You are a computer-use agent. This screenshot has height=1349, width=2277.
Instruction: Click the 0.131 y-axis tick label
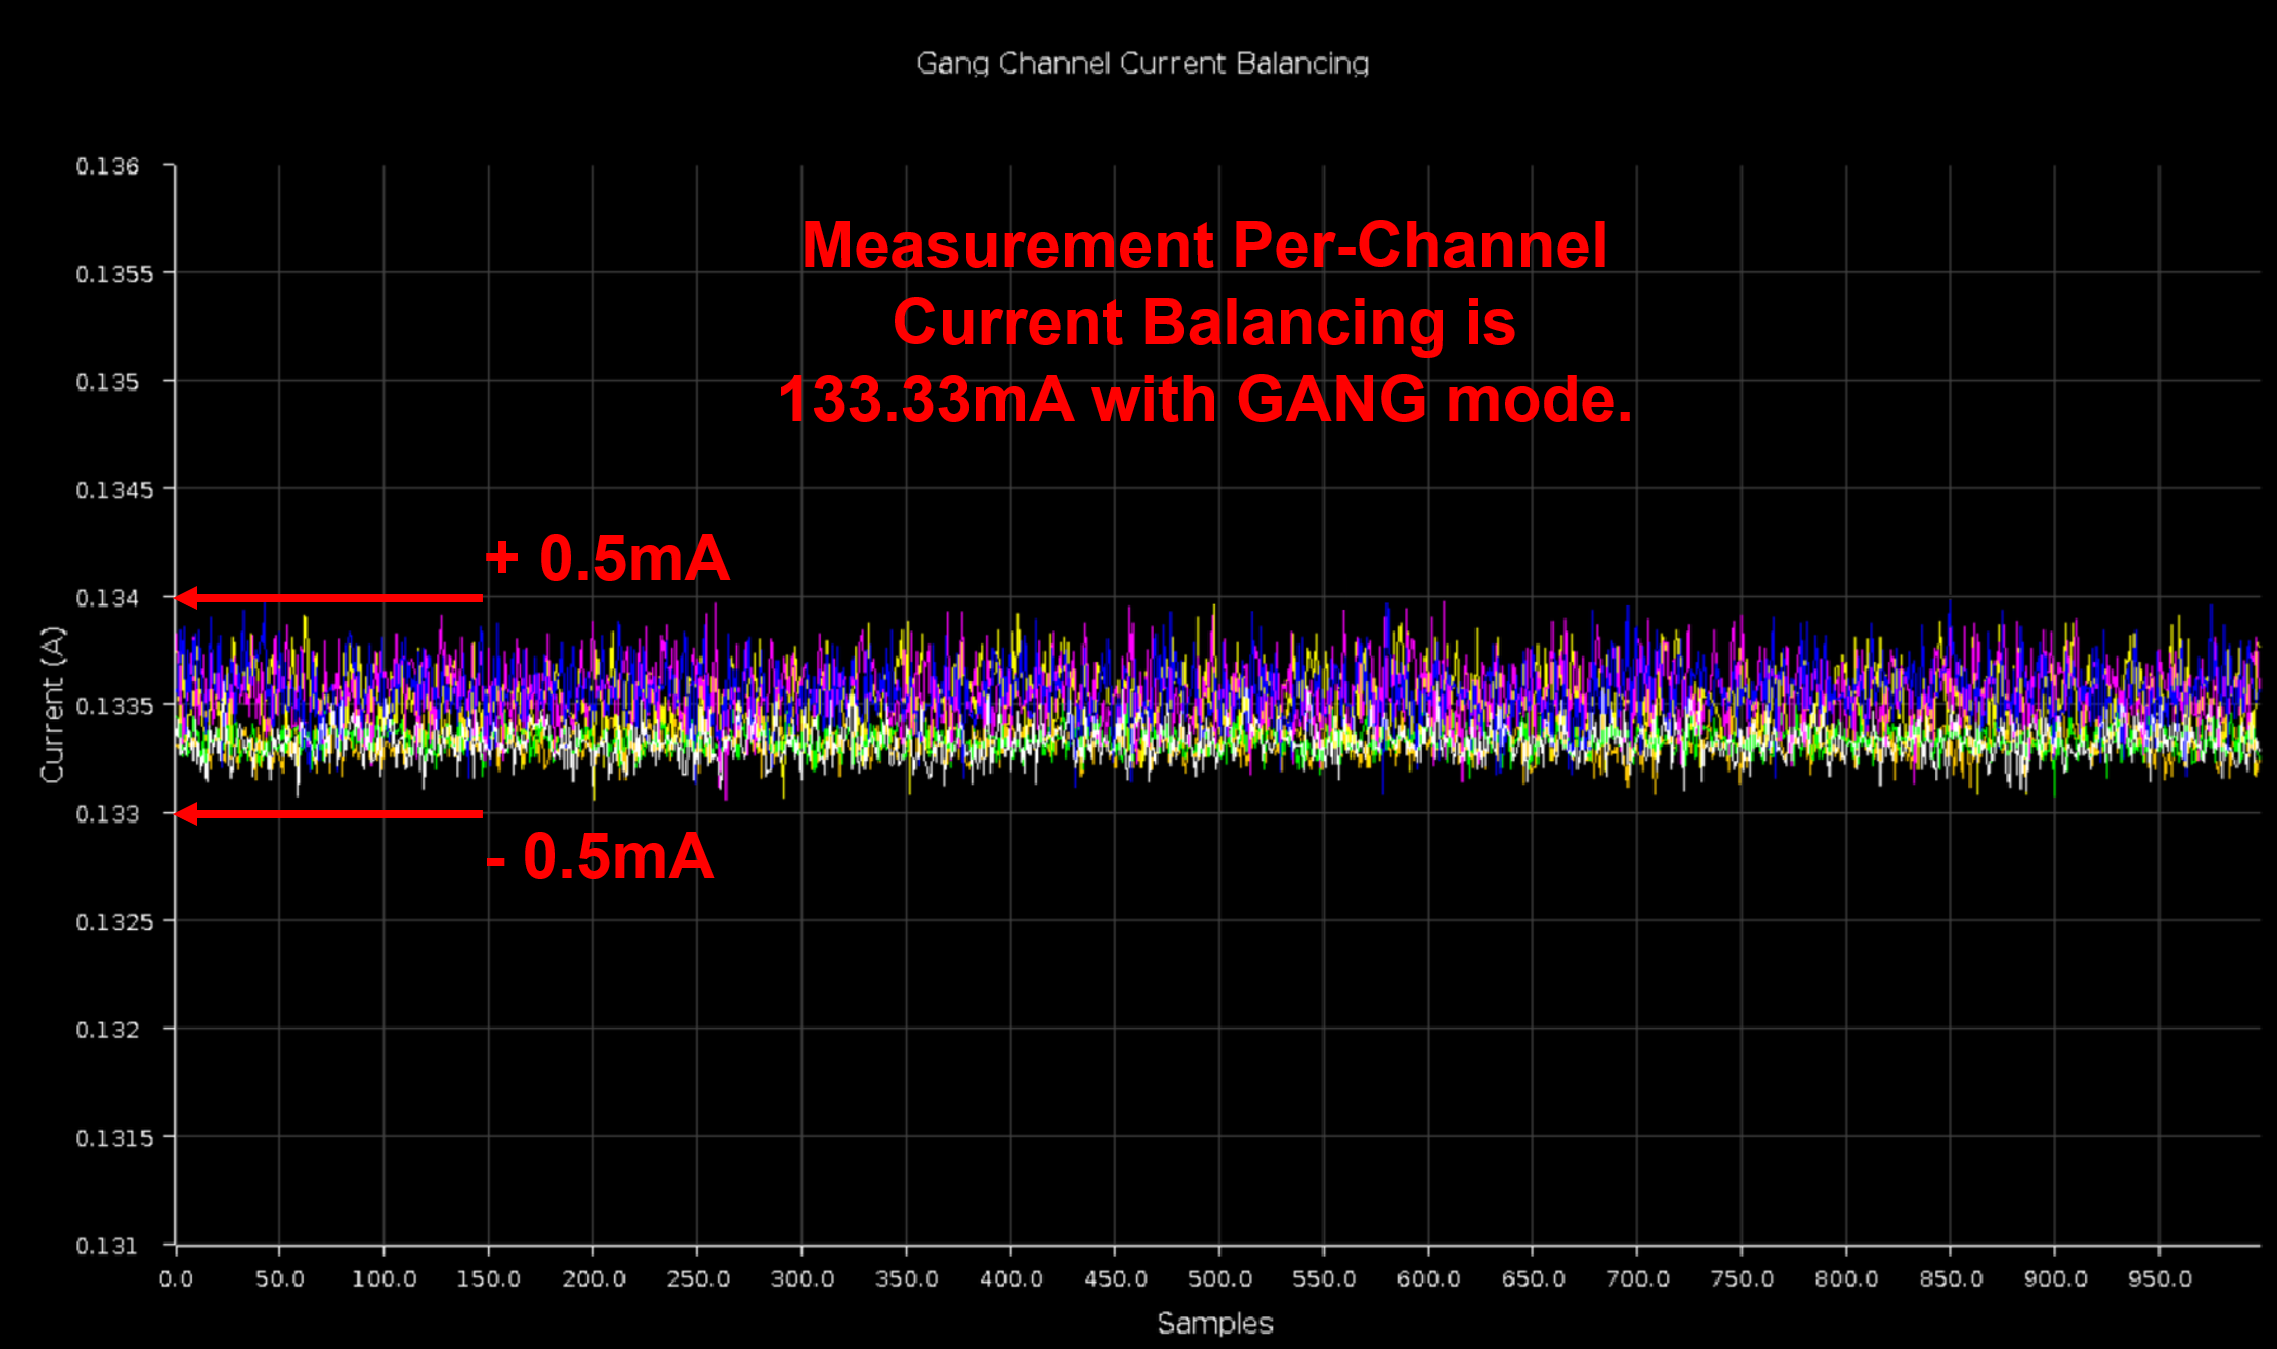point(107,1246)
